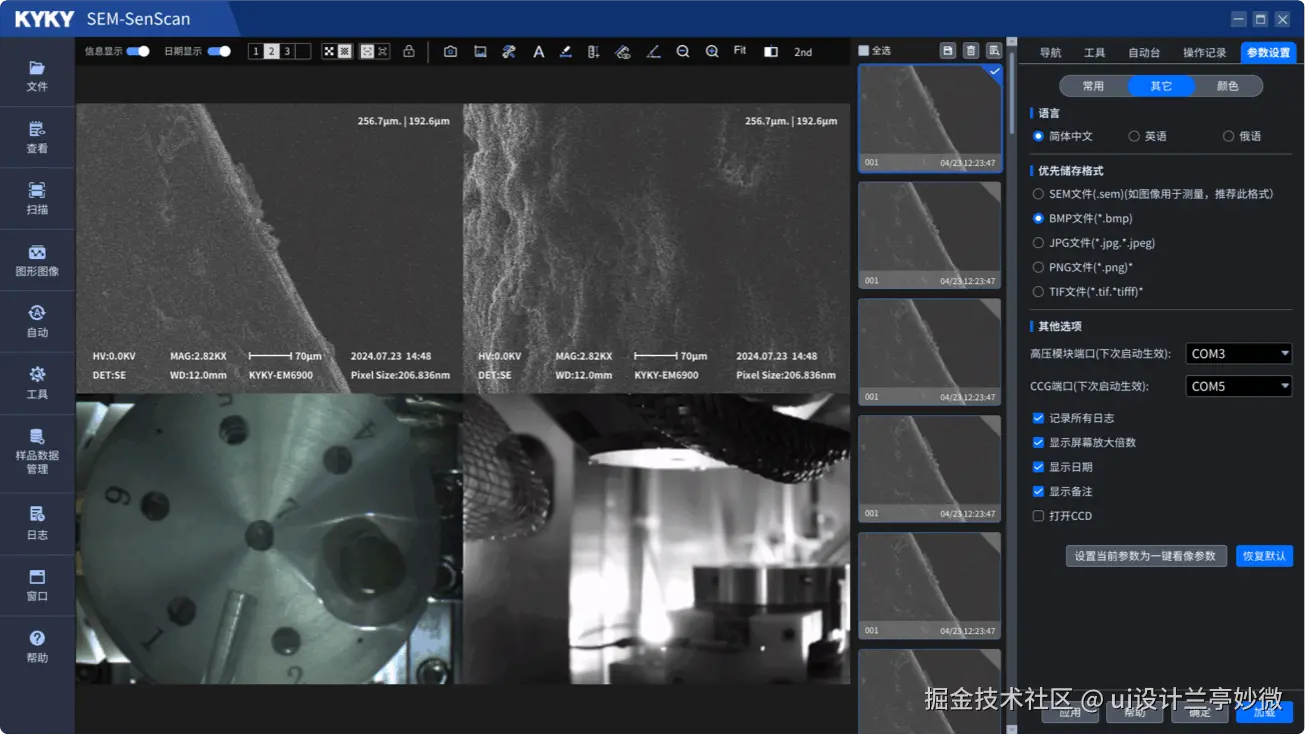Select the text annotation A tool
Screen dimensions: 1305x735
pos(538,51)
